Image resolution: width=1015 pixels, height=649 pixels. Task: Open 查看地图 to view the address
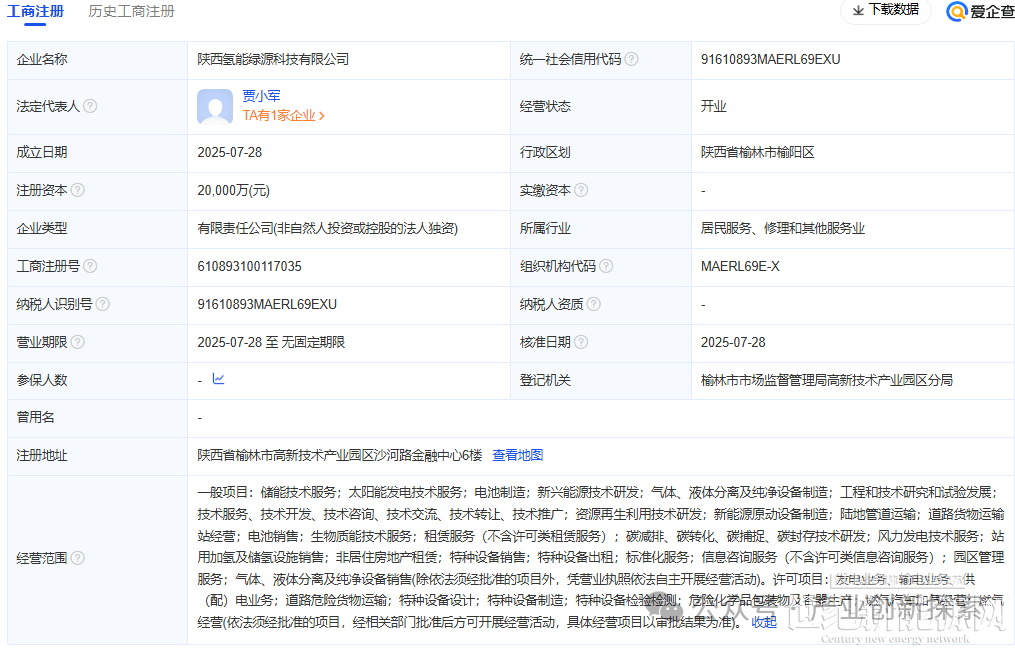click(x=520, y=454)
